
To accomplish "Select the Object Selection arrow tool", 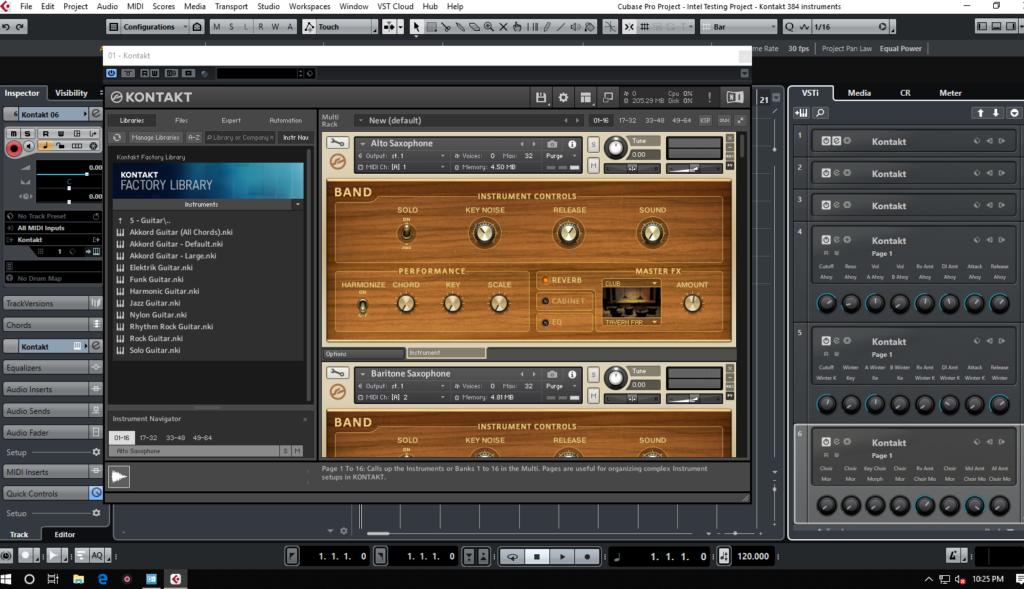I will click(416, 27).
